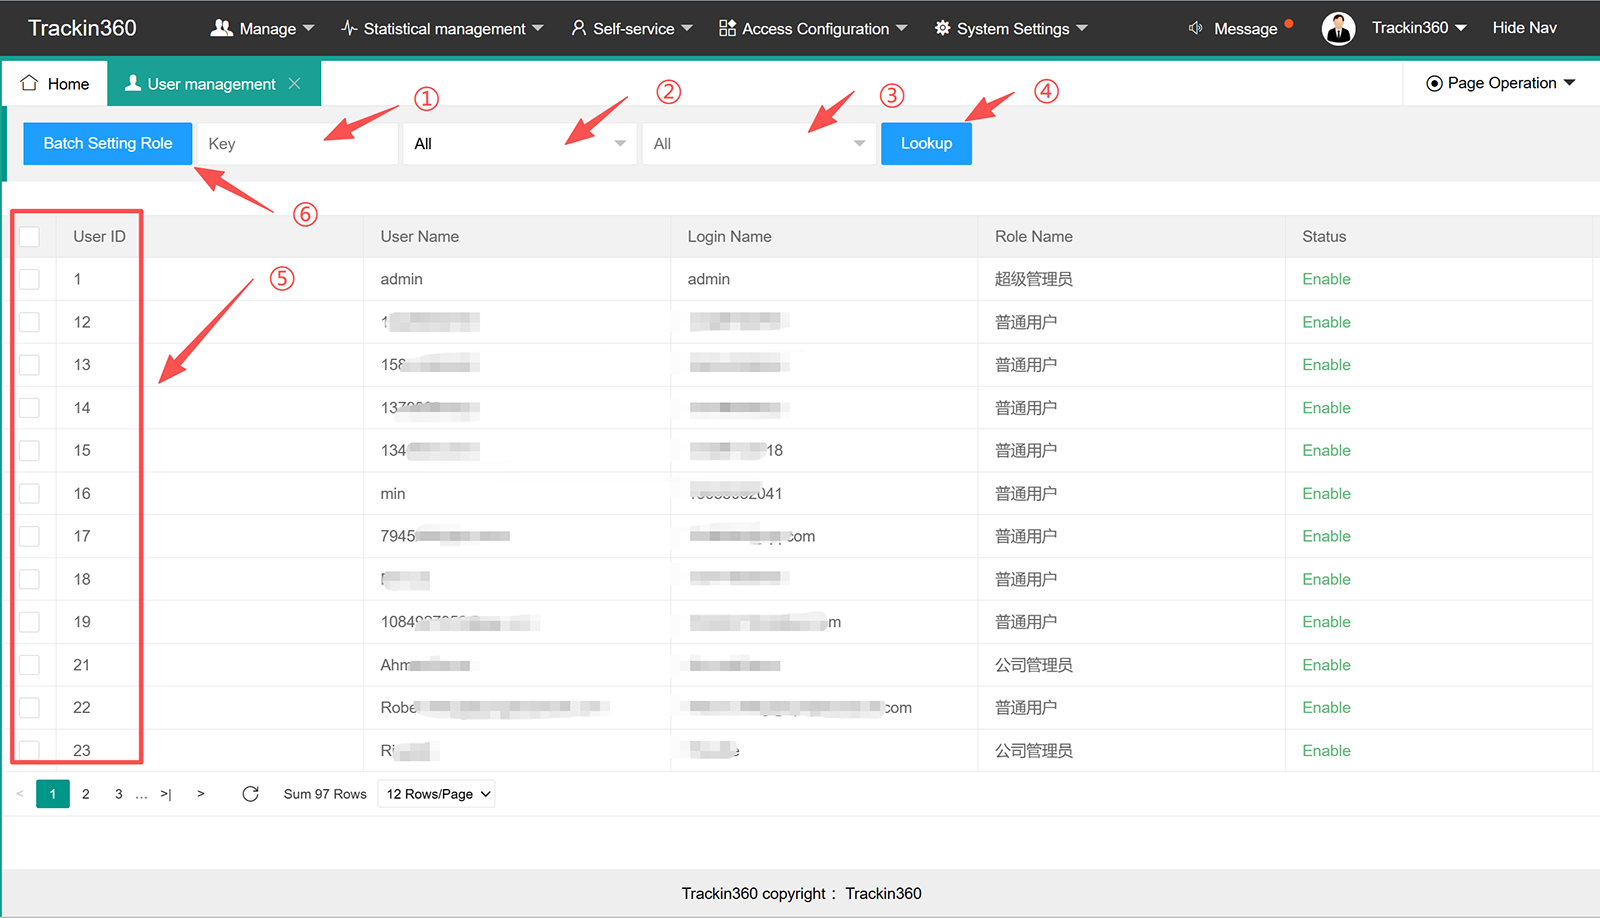Check the box for User ID 19
Image resolution: width=1600 pixels, height=918 pixels.
29,622
